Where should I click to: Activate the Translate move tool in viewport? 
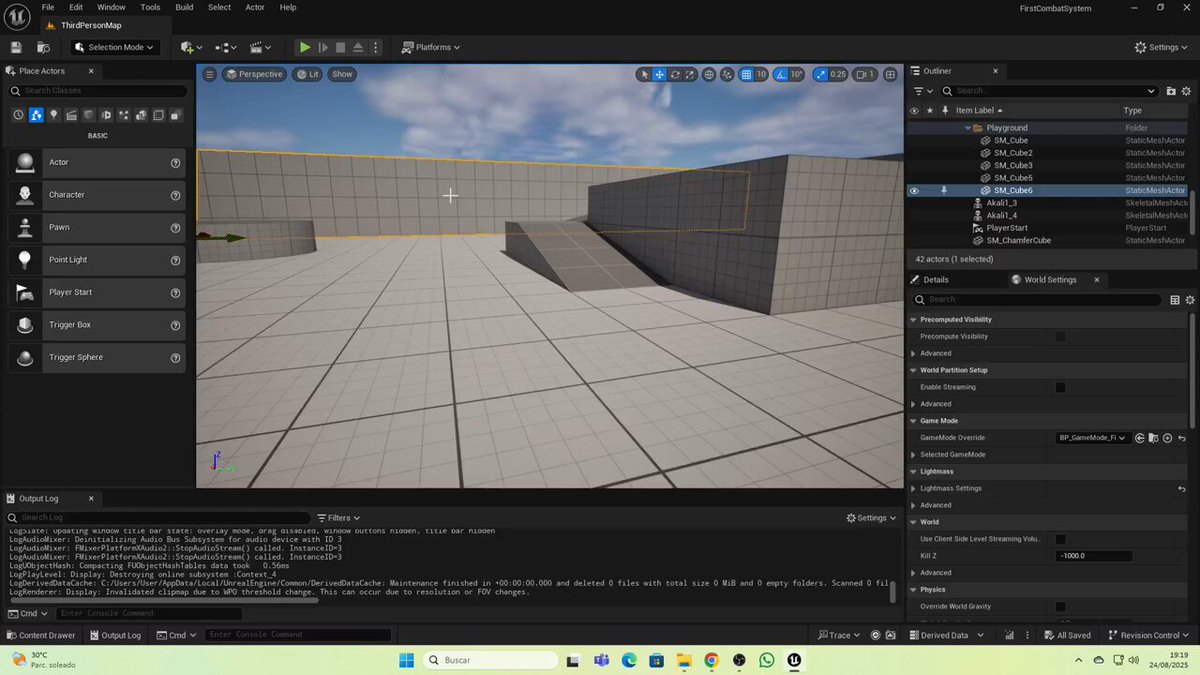pos(660,74)
